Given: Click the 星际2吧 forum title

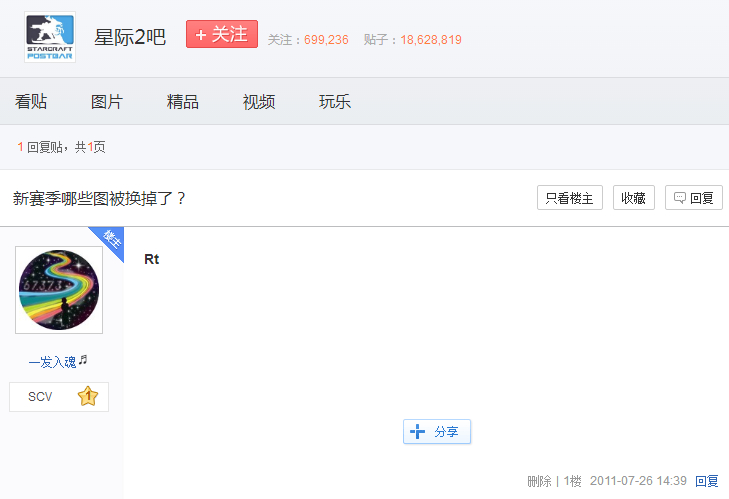Looking at the screenshot, I should pyautogui.click(x=130, y=37).
